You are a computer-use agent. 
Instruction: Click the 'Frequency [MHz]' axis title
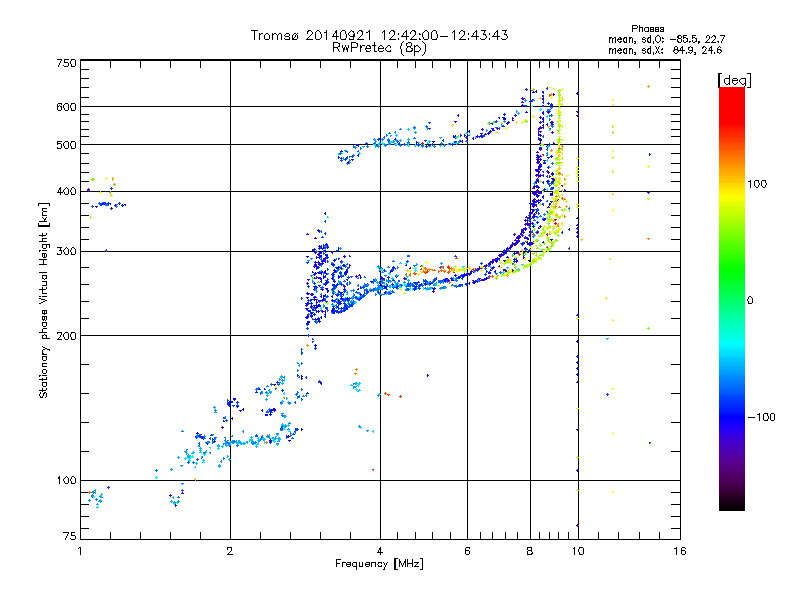click(379, 564)
